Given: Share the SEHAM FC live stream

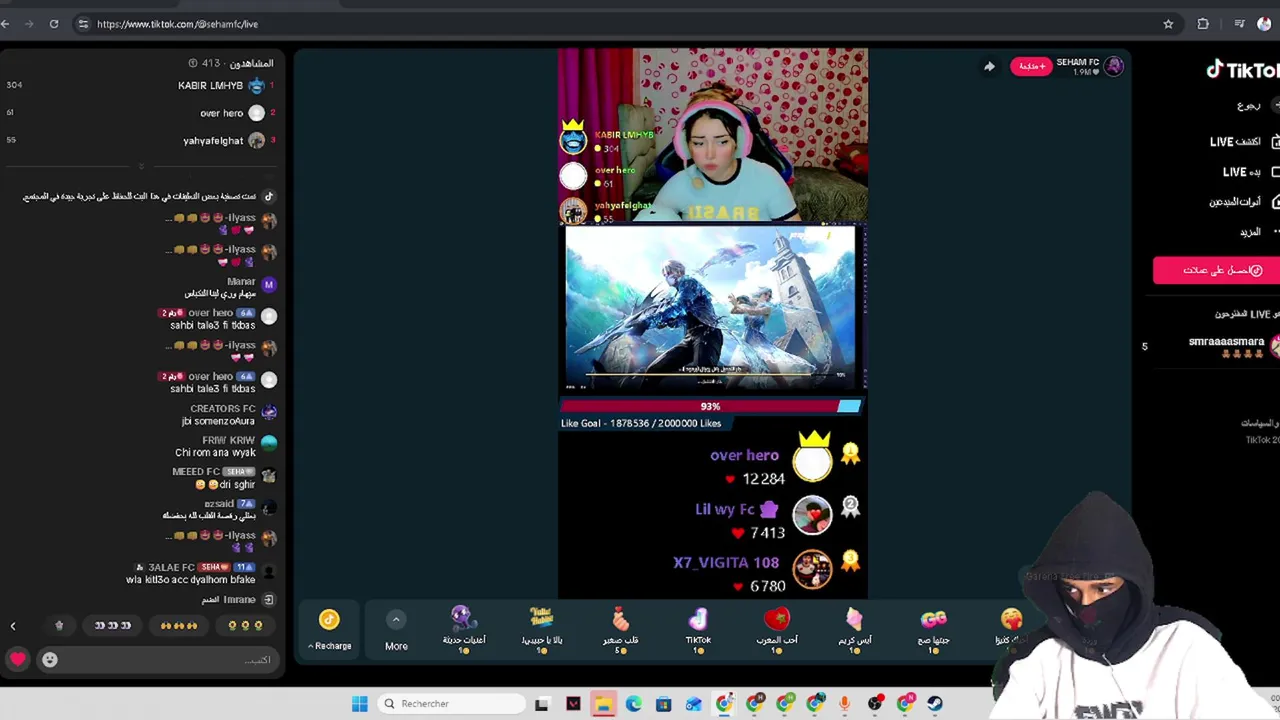Looking at the screenshot, I should click(x=989, y=67).
